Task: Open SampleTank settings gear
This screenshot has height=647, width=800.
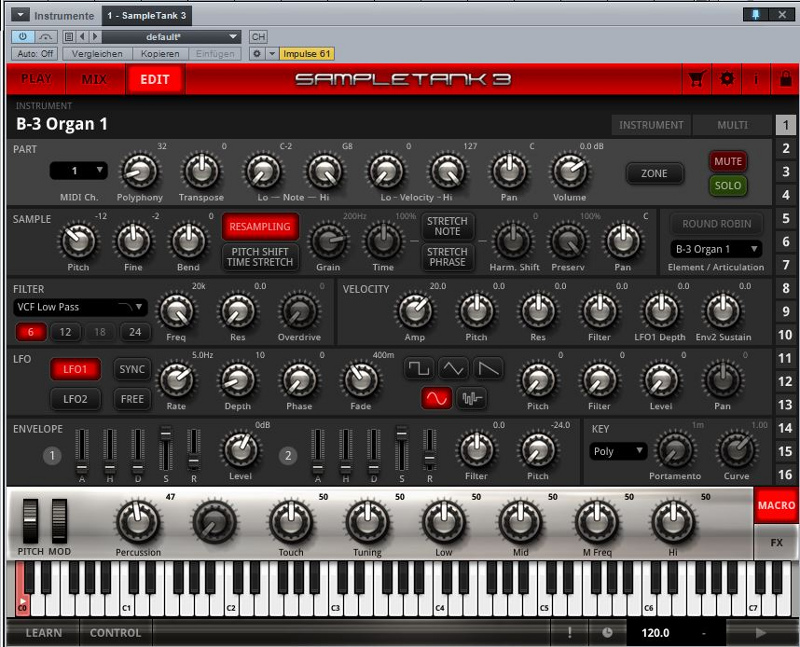Action: point(727,79)
